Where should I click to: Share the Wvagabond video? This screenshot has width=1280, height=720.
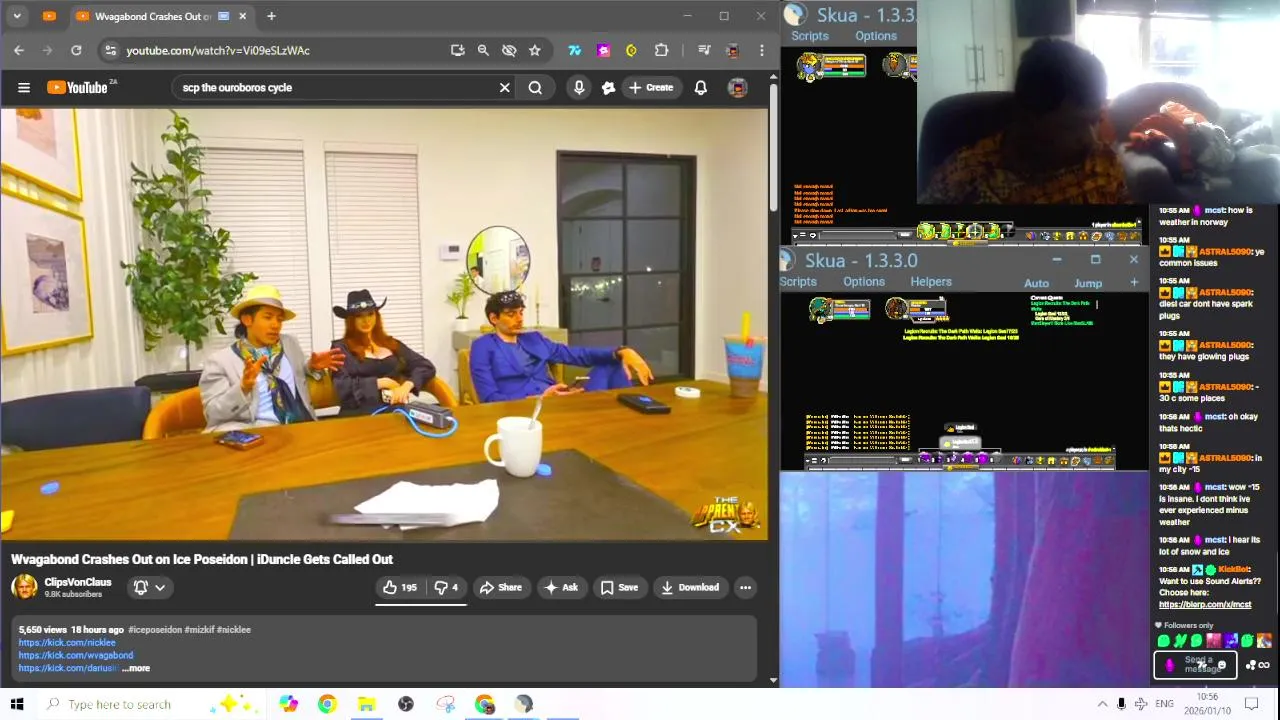point(500,588)
